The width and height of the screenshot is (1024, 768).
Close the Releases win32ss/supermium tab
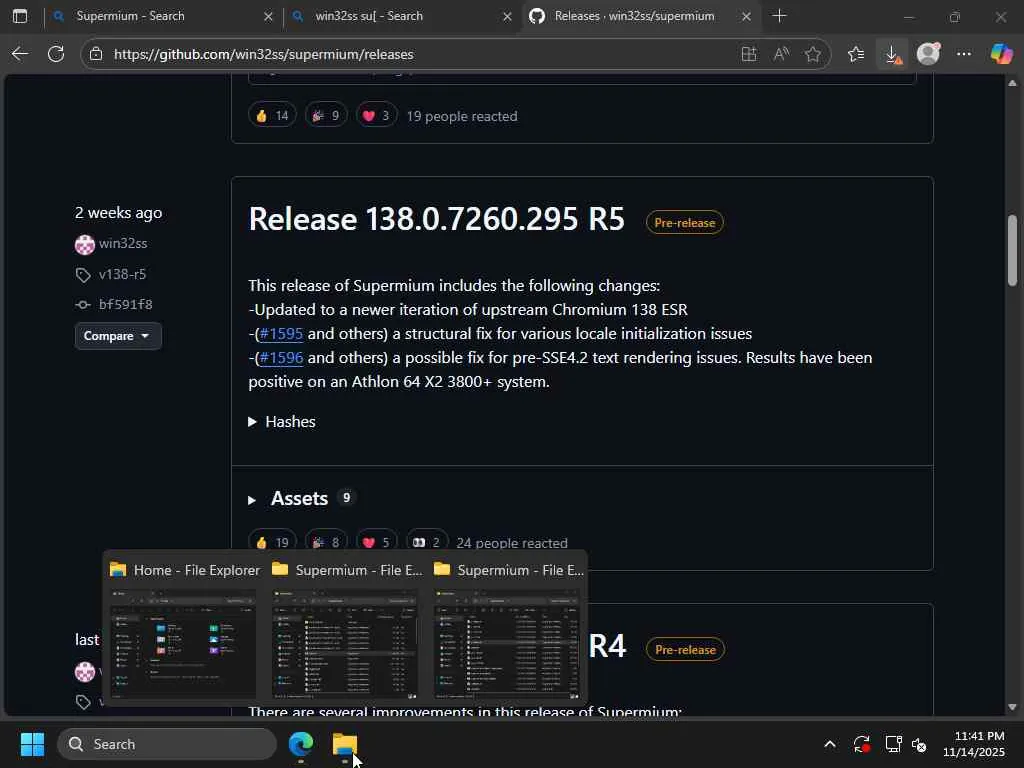point(746,16)
